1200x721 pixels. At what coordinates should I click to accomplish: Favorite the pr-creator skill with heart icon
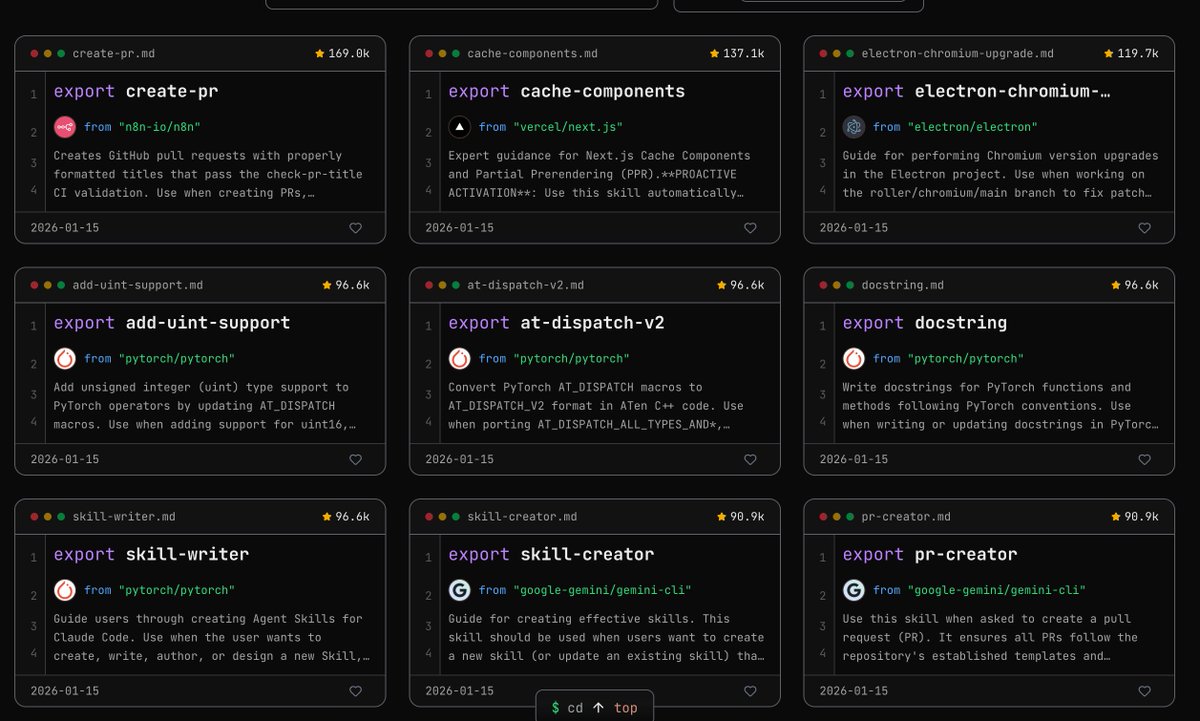point(1144,691)
